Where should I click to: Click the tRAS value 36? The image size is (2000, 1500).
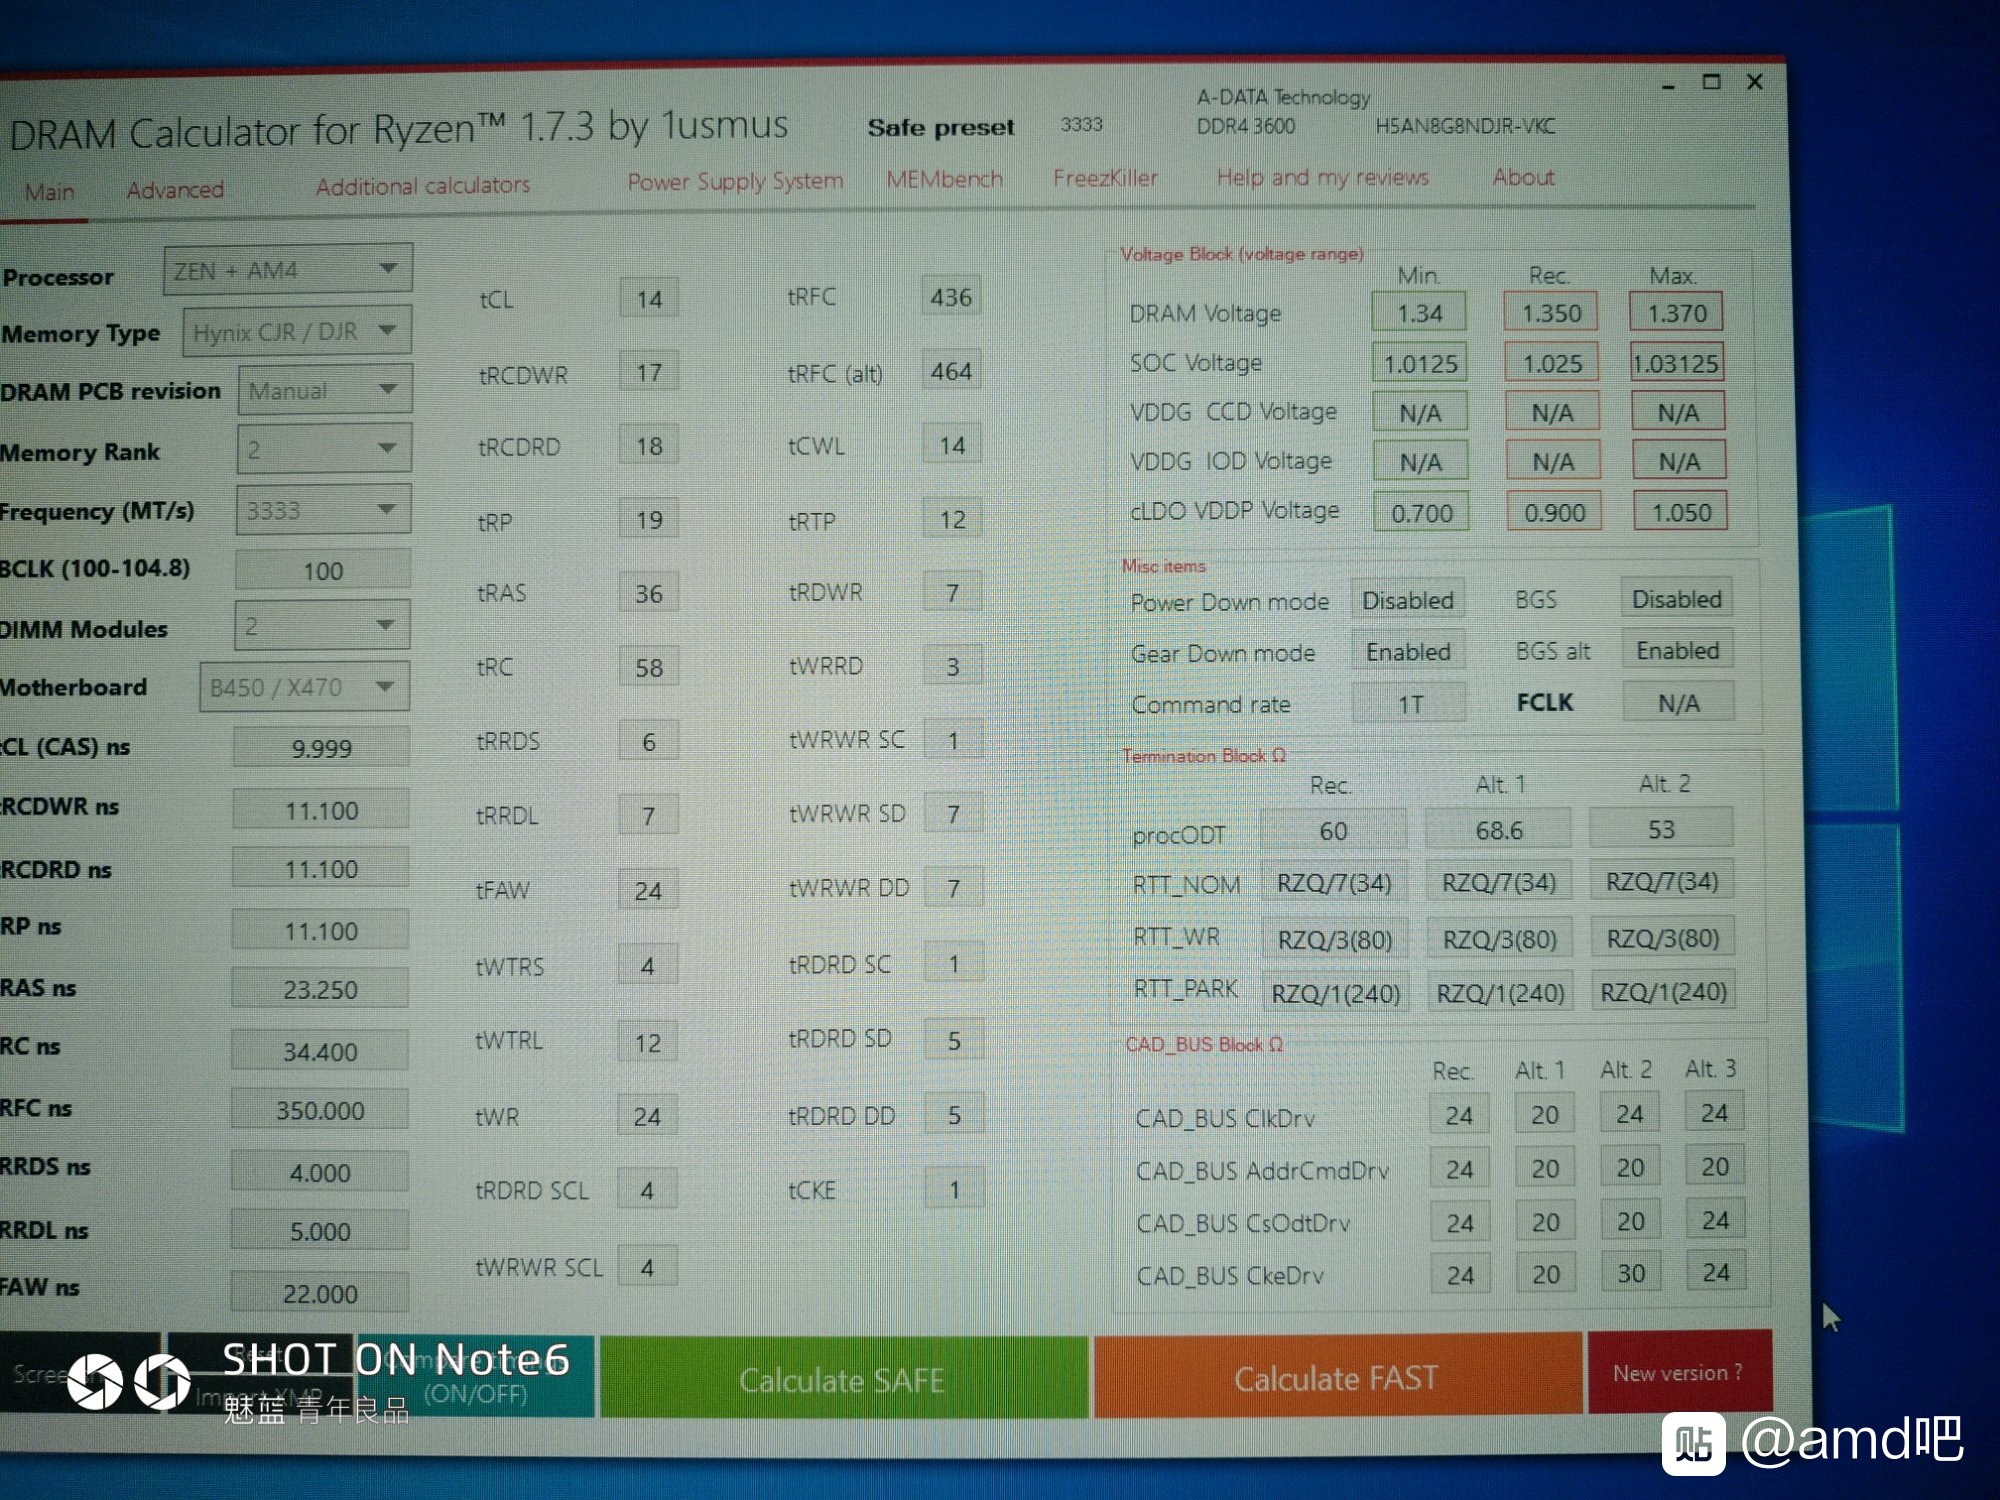click(x=649, y=593)
